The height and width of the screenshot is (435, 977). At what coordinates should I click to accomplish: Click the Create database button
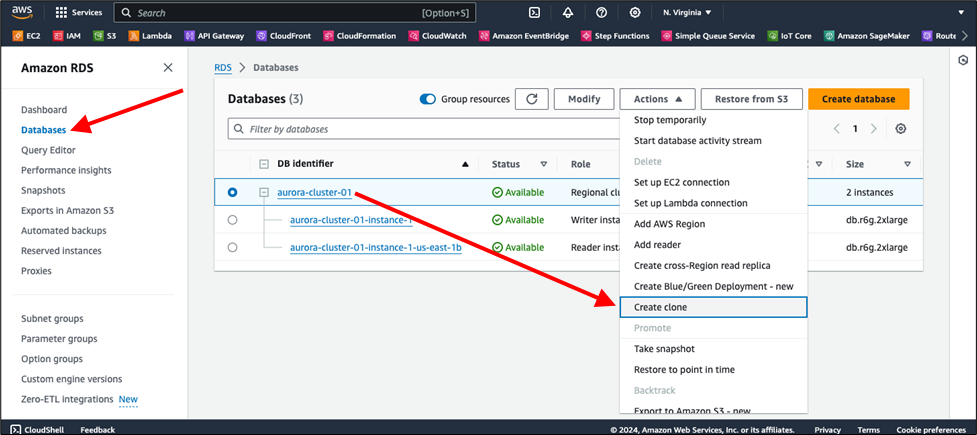[x=859, y=99]
